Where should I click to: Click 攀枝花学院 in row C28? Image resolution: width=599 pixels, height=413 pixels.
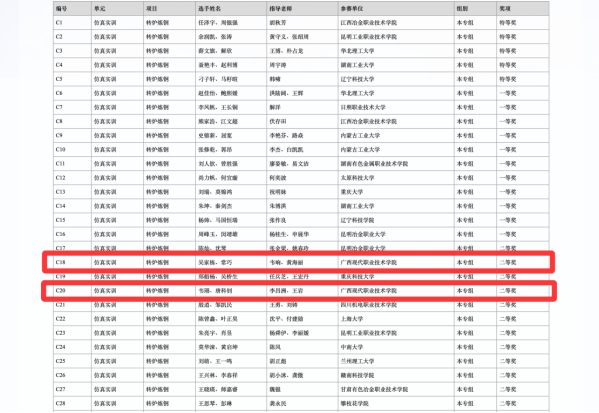coord(355,404)
